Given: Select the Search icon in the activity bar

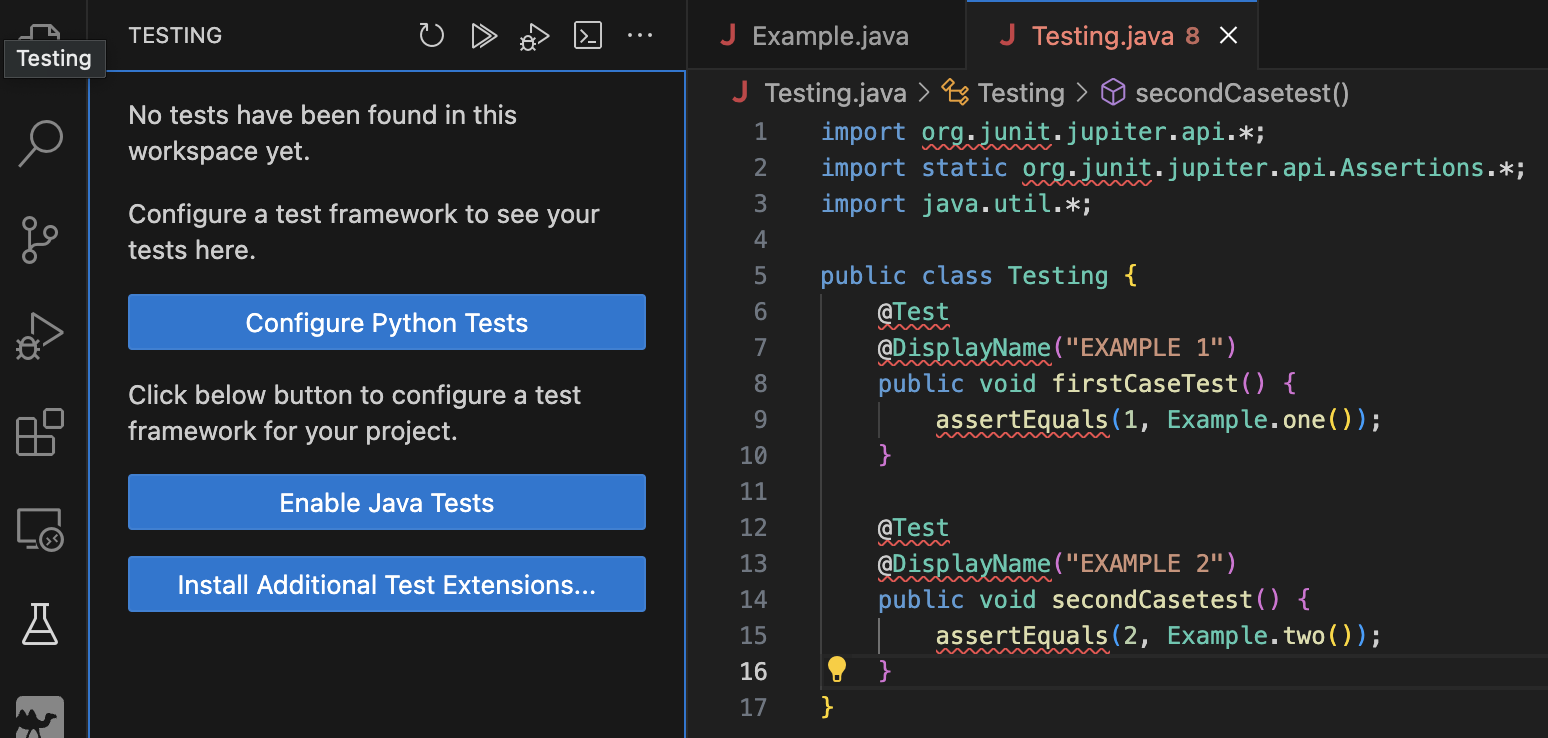Looking at the screenshot, I should [x=40, y=143].
